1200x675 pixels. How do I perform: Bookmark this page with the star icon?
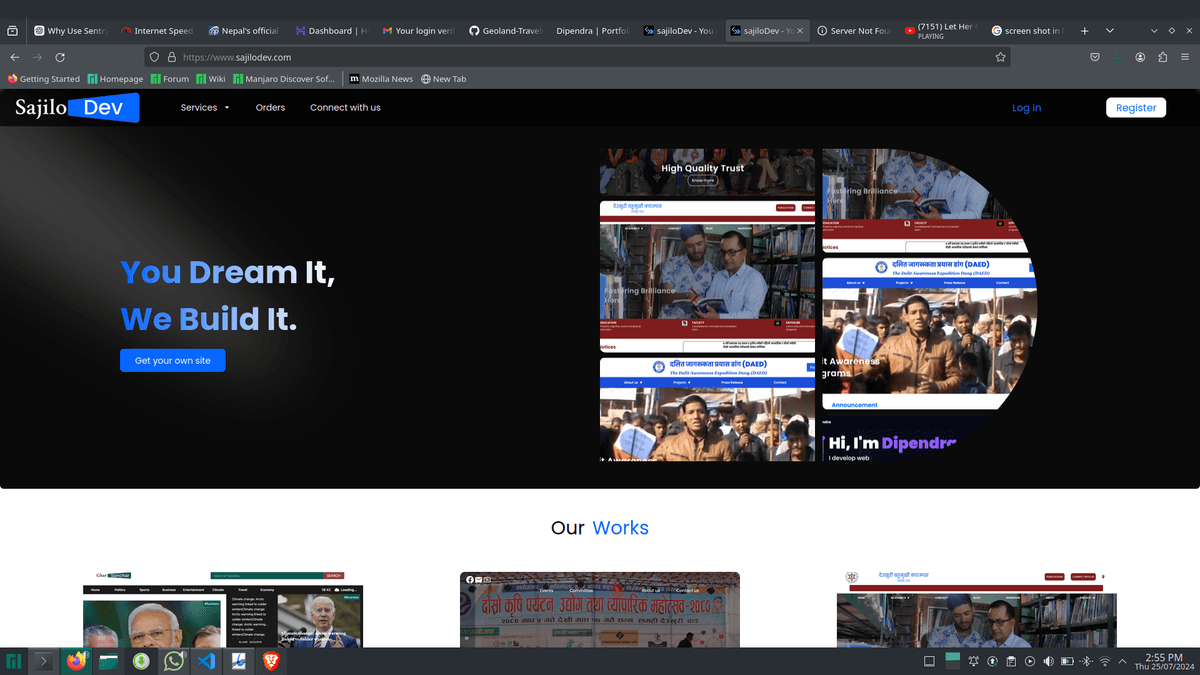pos(1000,57)
